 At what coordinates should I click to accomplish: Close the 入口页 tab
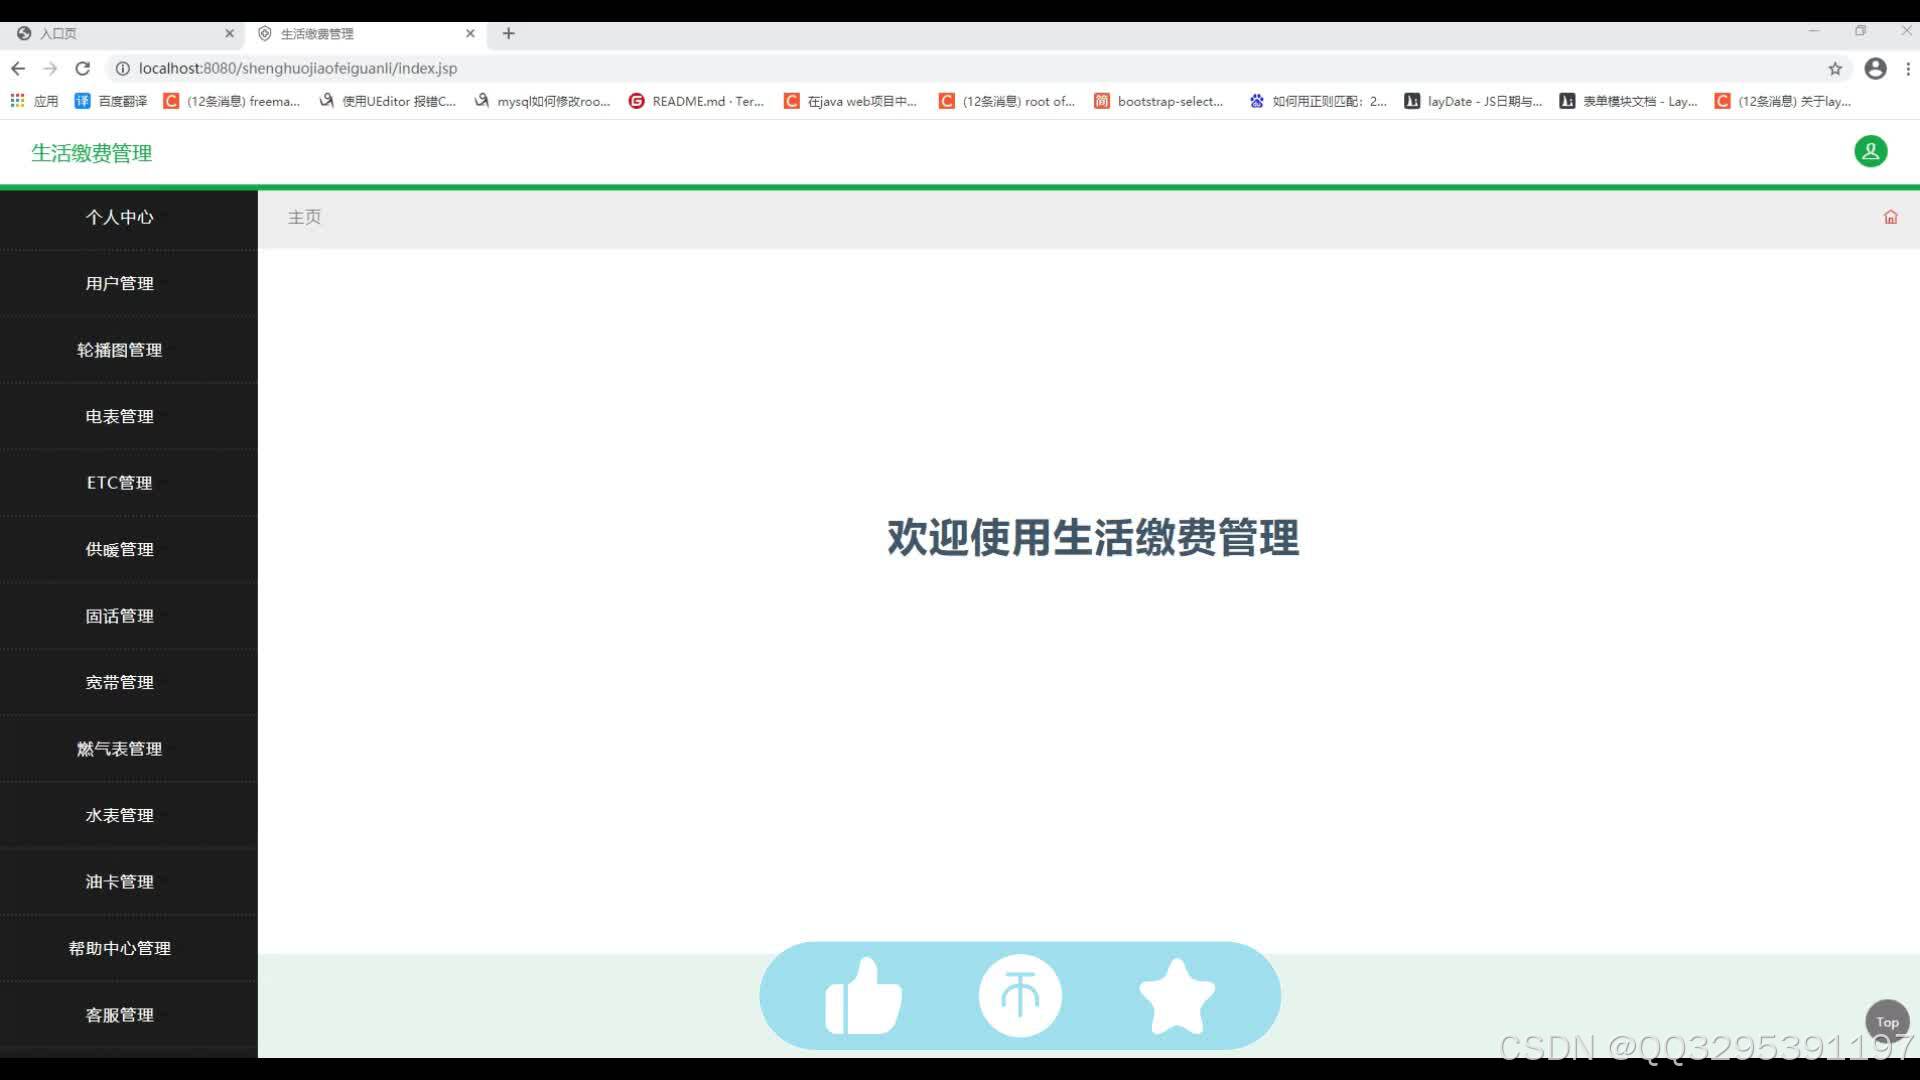229,33
